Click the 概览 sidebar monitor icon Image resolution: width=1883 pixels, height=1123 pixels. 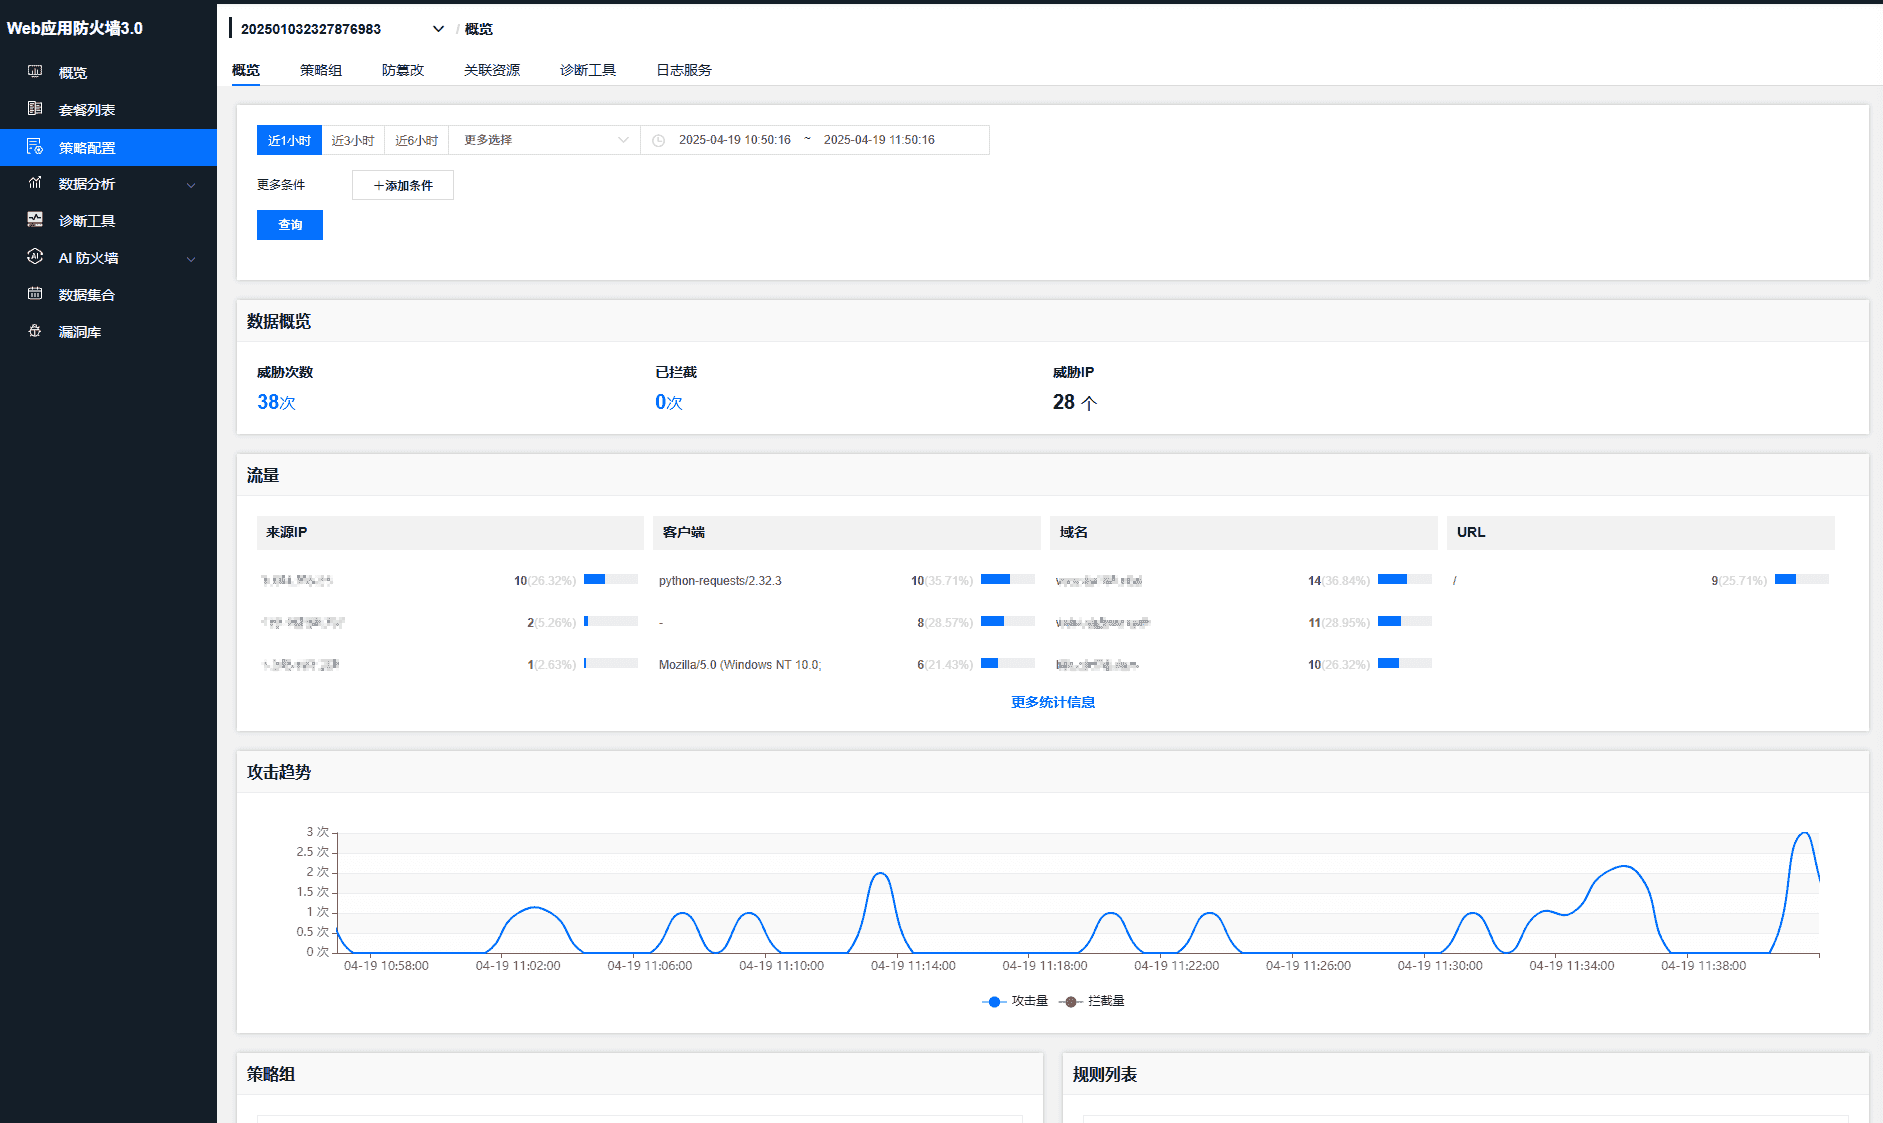point(35,72)
